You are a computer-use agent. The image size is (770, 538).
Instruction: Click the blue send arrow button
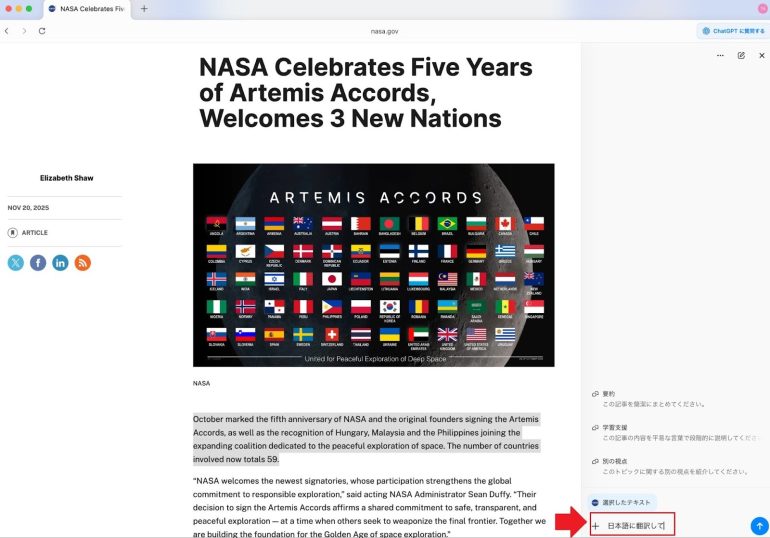click(758, 525)
